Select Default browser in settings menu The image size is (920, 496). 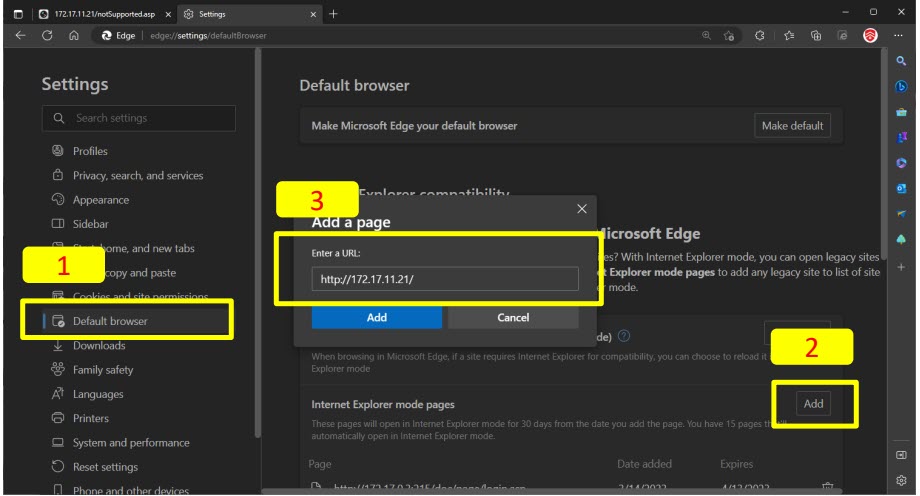[110, 321]
